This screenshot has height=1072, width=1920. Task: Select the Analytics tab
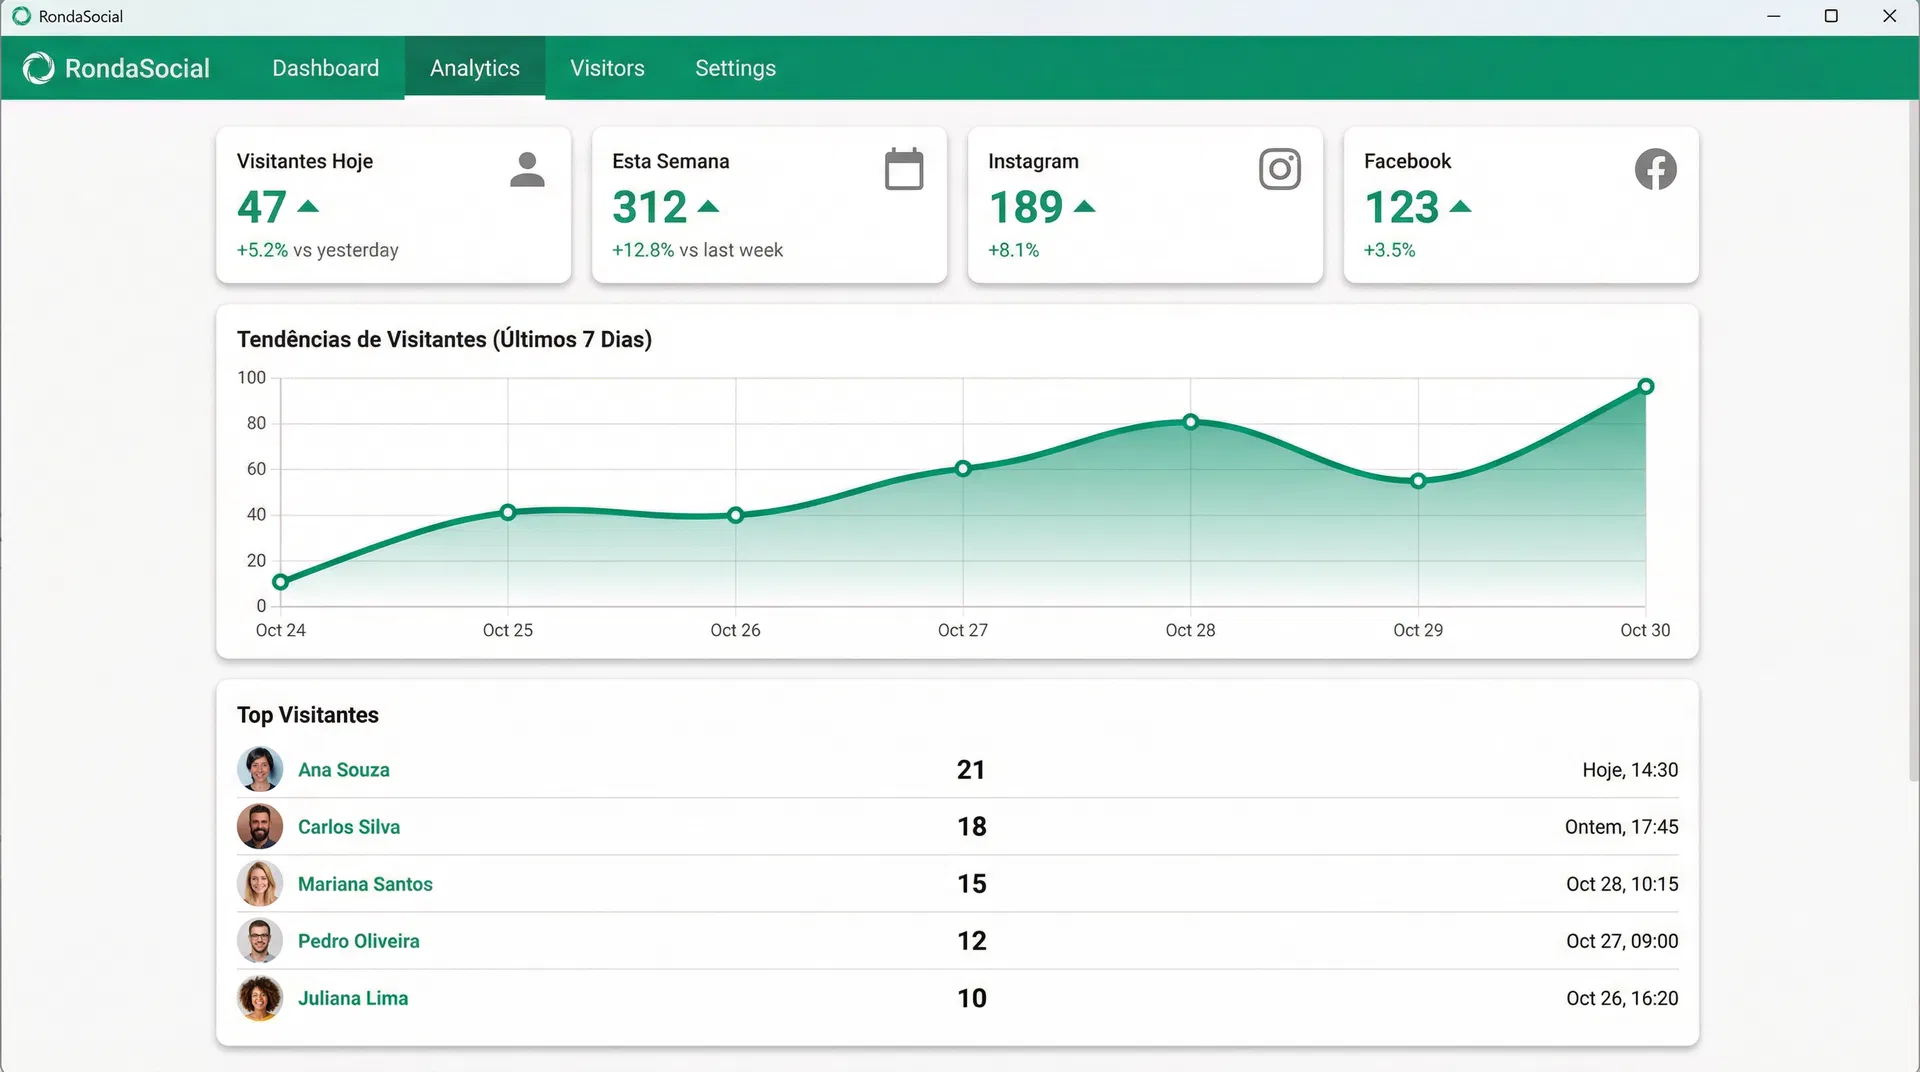tap(474, 68)
